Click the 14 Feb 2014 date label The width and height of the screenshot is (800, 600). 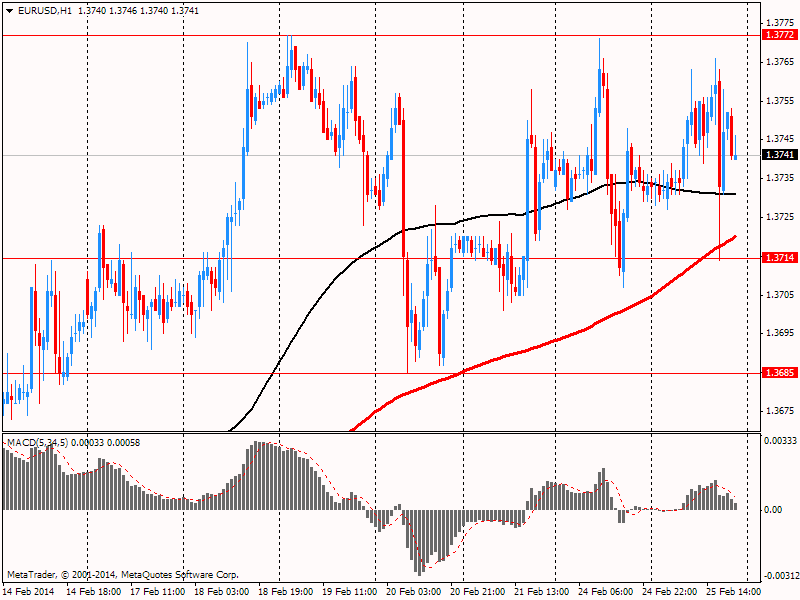tap(30, 592)
